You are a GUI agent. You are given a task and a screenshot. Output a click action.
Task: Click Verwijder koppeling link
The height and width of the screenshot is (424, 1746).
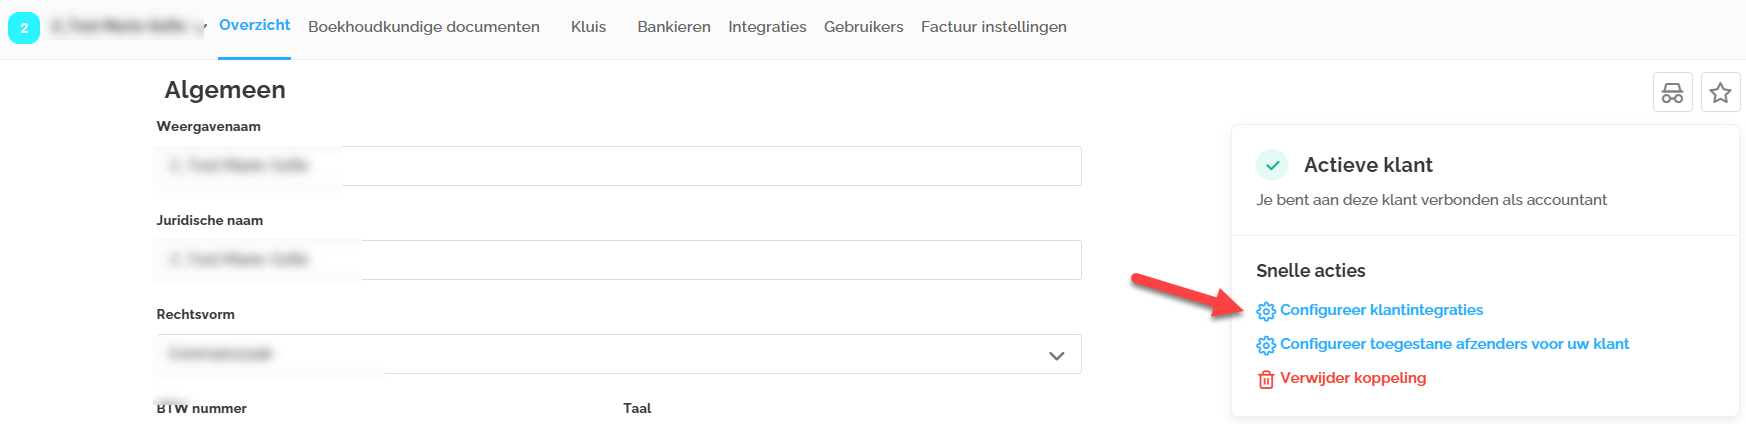pyautogui.click(x=1353, y=378)
